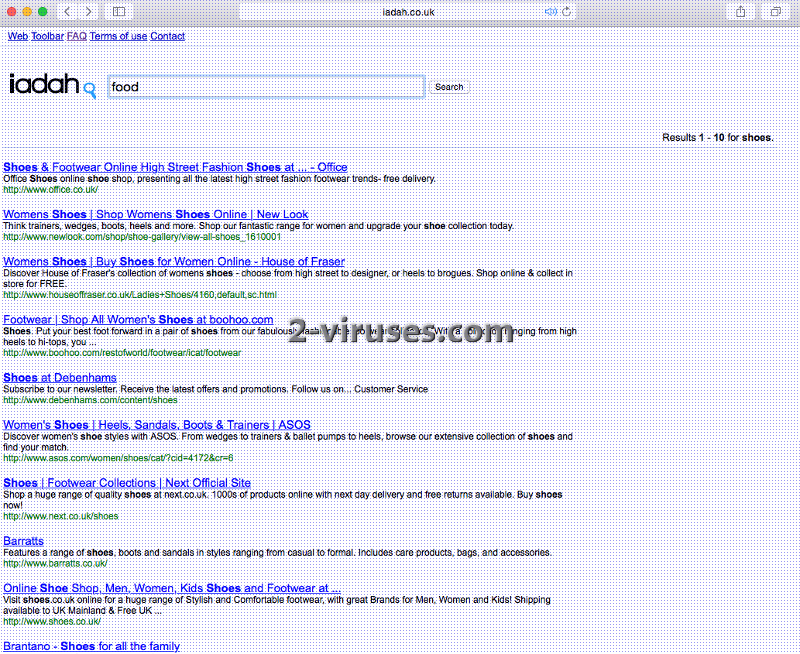Open the Next Official Site shoes result
This screenshot has width=800, height=654.
click(x=127, y=483)
